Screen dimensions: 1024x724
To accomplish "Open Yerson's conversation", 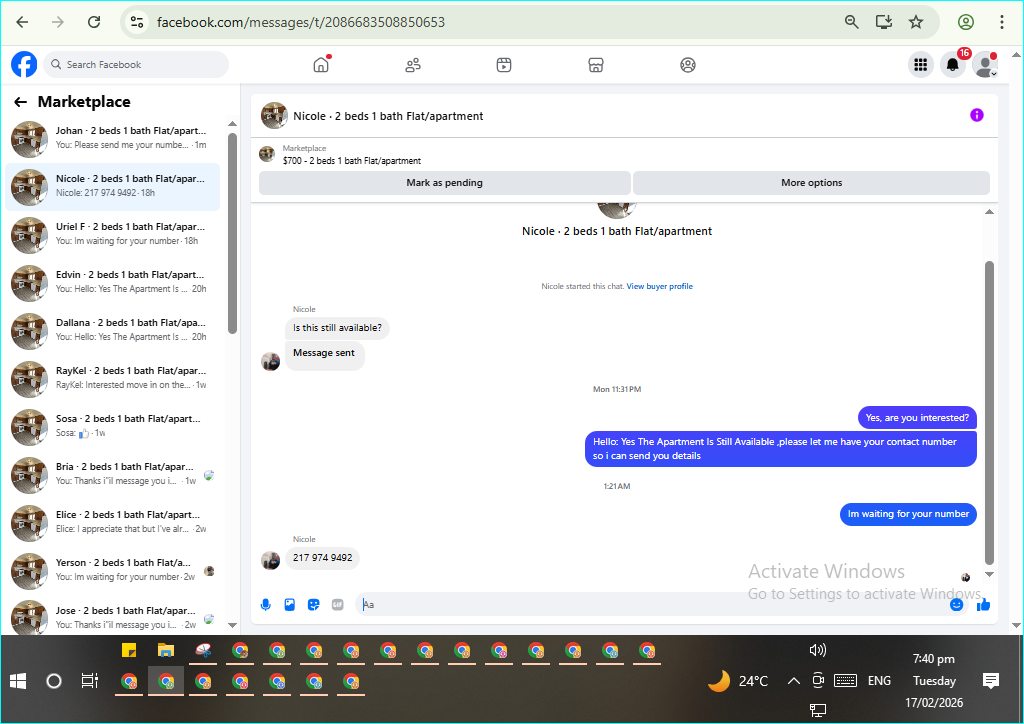I will coord(113,571).
